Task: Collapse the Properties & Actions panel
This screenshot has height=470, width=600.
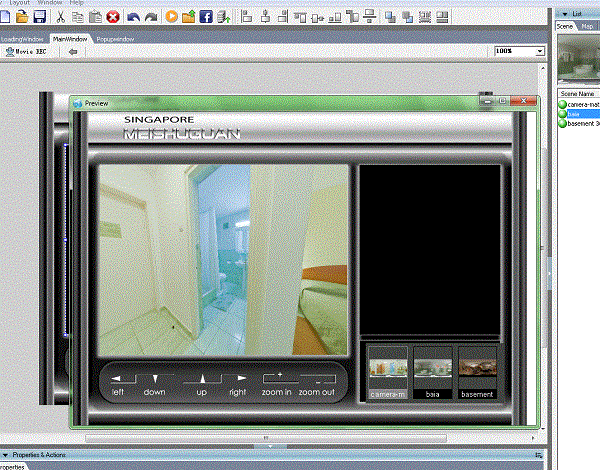Action: [x=5, y=455]
